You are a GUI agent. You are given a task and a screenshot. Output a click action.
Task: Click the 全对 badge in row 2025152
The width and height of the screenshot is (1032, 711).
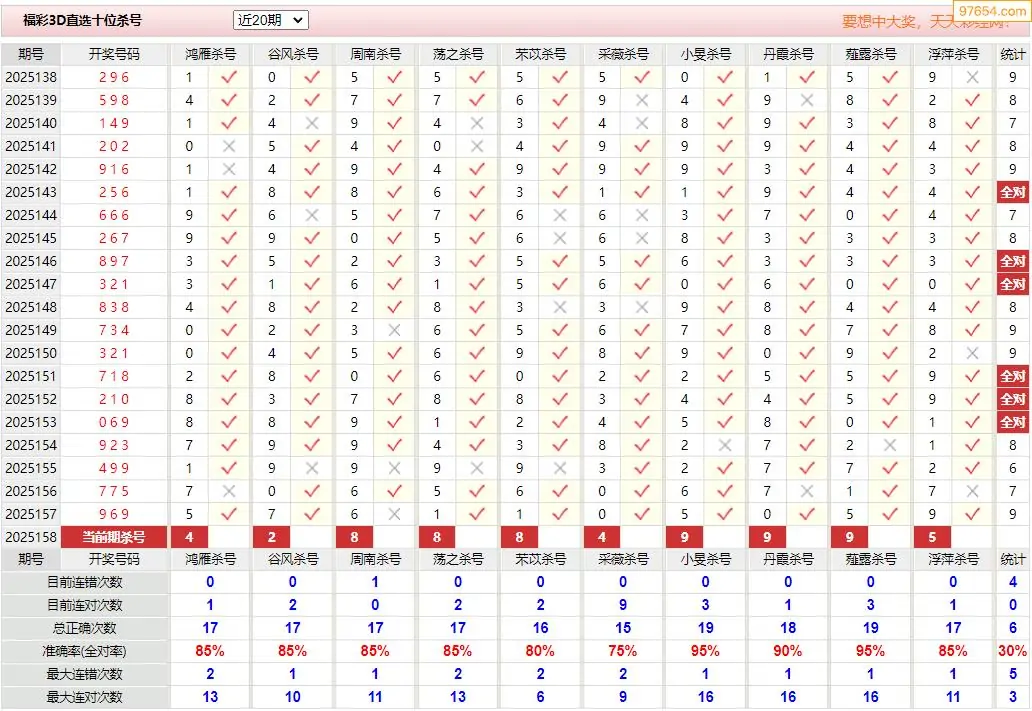point(1012,399)
